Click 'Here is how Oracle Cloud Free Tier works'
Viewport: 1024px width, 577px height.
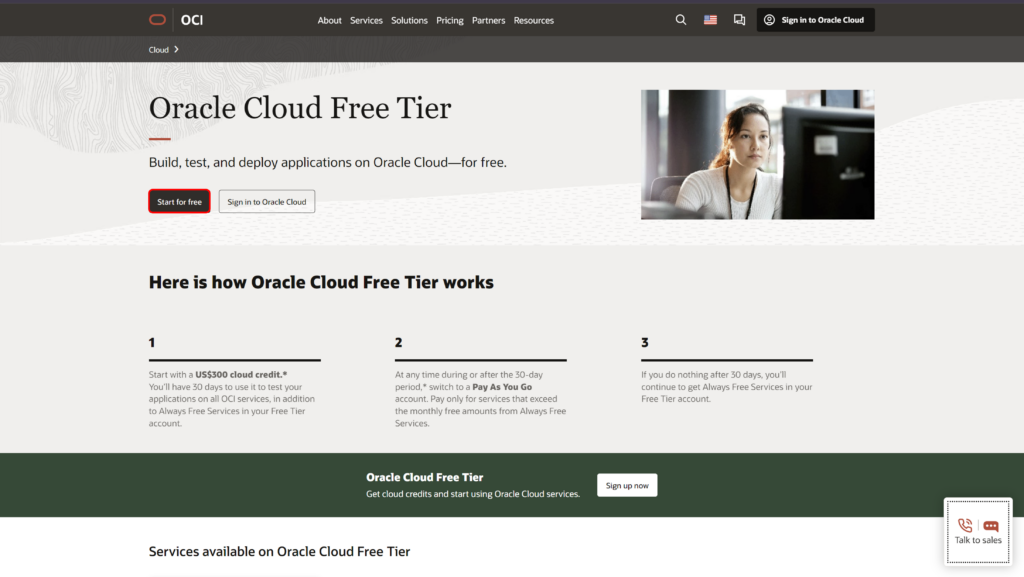click(x=321, y=282)
